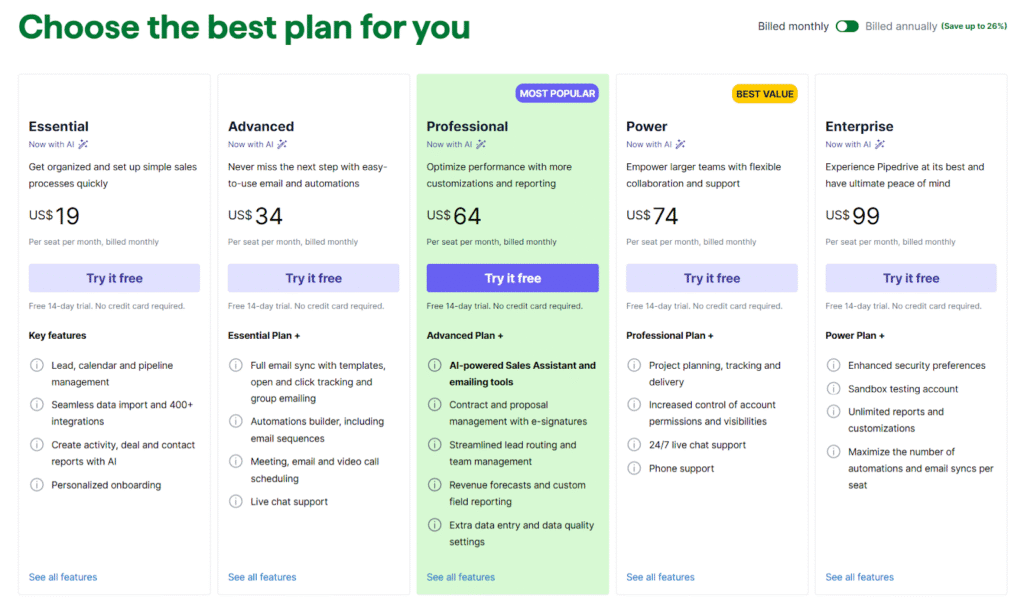1024x600 pixels.
Task: Click the AI sparkle icon under Advanced plan
Action: [x=280, y=143]
